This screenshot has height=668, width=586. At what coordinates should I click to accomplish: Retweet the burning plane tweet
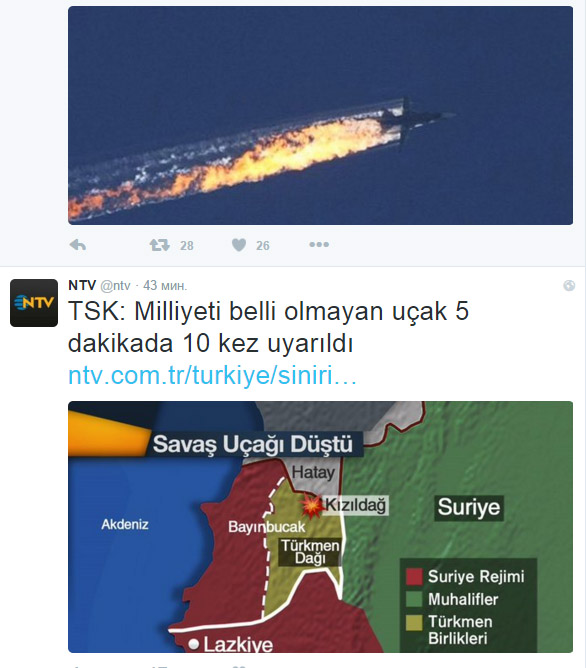pyautogui.click(x=160, y=245)
